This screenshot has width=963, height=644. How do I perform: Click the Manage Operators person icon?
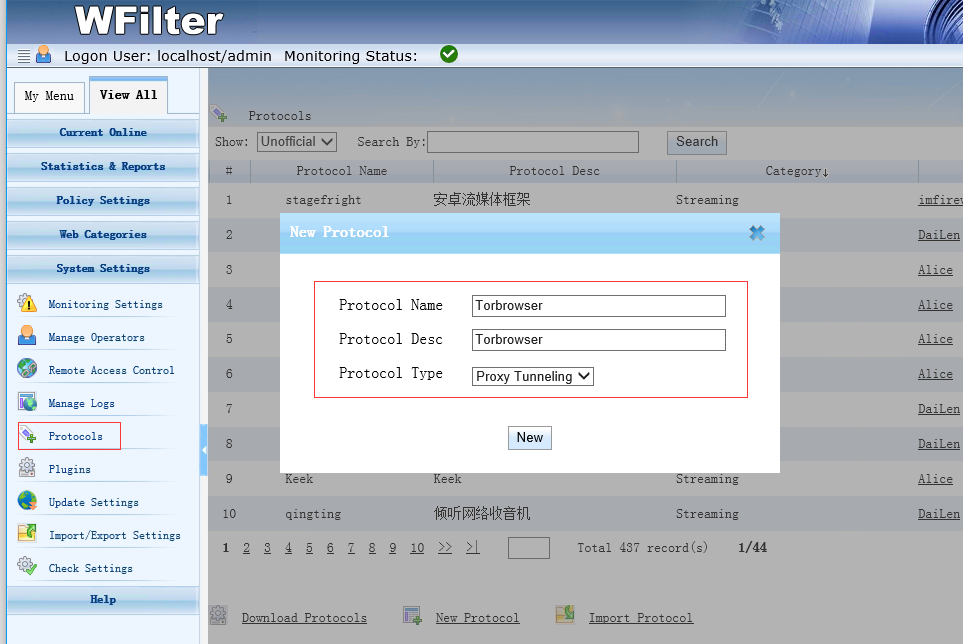click(27, 336)
